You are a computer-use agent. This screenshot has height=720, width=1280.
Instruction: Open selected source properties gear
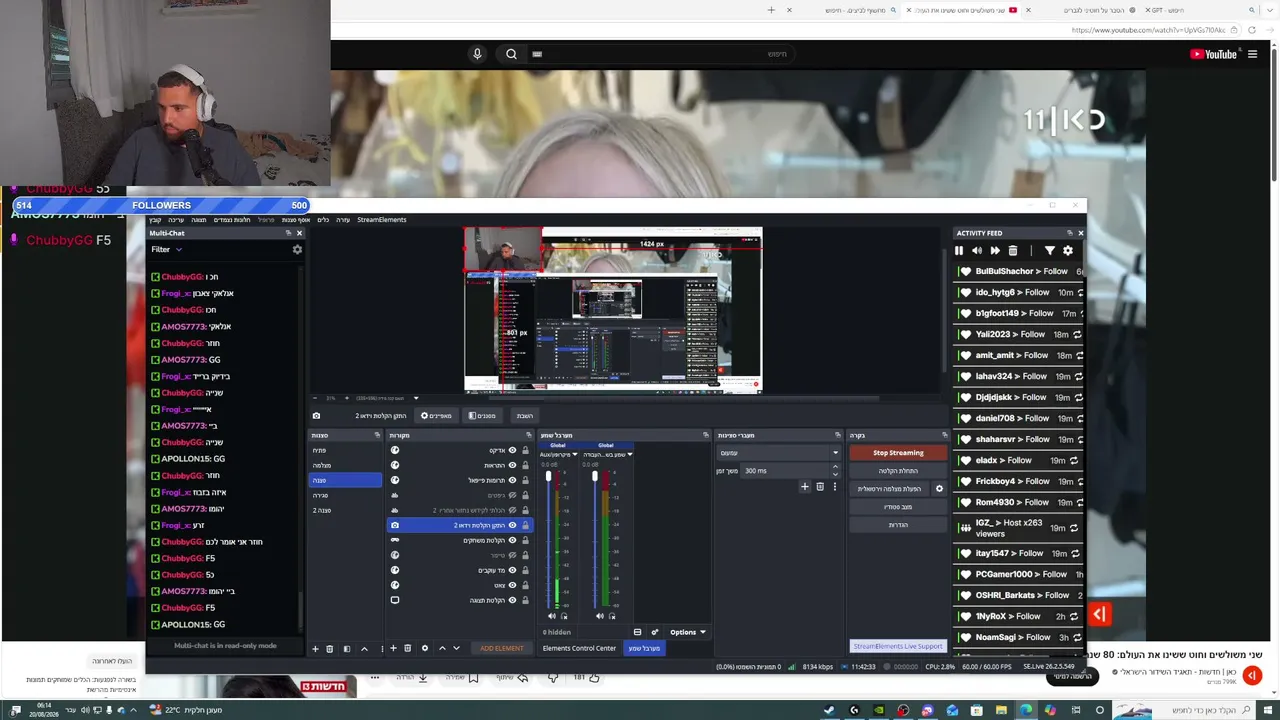(424, 648)
